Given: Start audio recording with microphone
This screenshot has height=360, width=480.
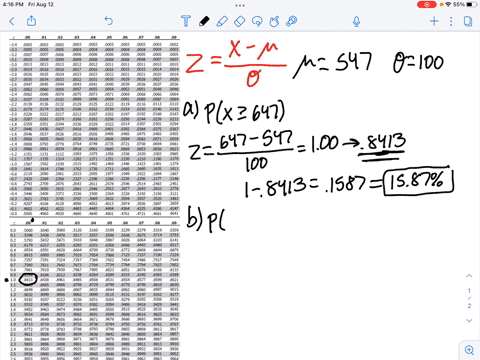Looking at the screenshot, I should pyautogui.click(x=356, y=22).
